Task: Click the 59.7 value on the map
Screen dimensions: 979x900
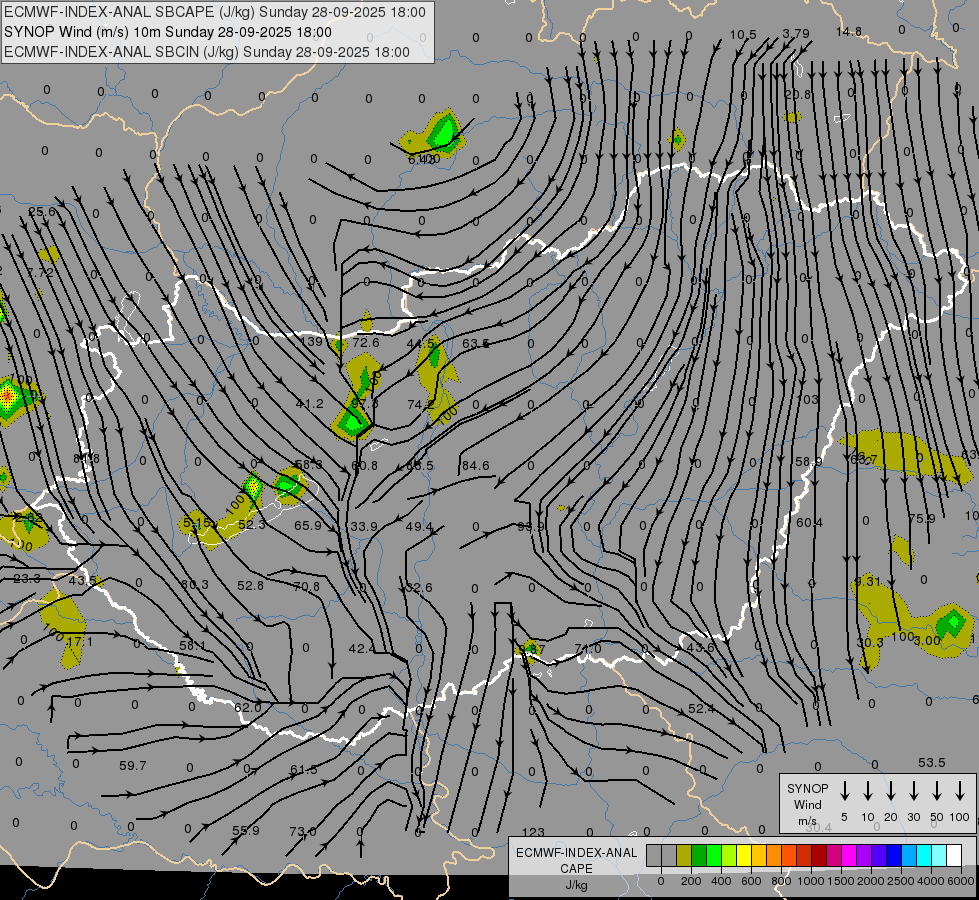Action: point(132,765)
